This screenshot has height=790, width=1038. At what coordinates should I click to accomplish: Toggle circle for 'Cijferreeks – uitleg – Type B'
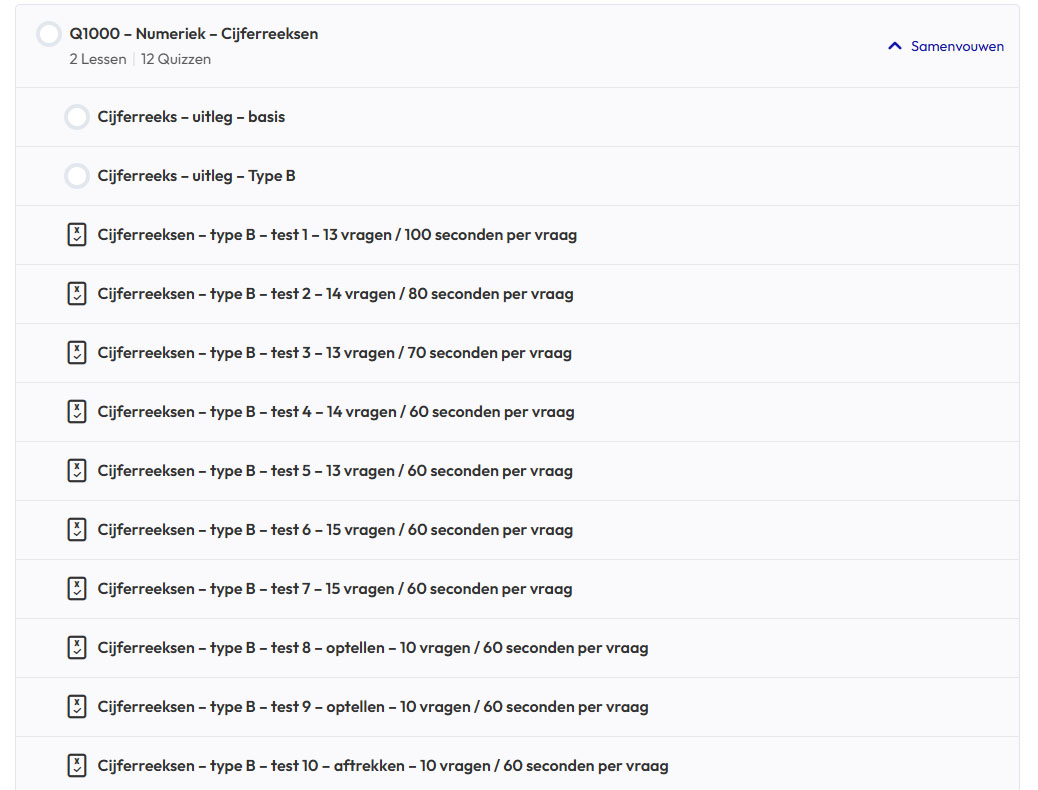(77, 176)
